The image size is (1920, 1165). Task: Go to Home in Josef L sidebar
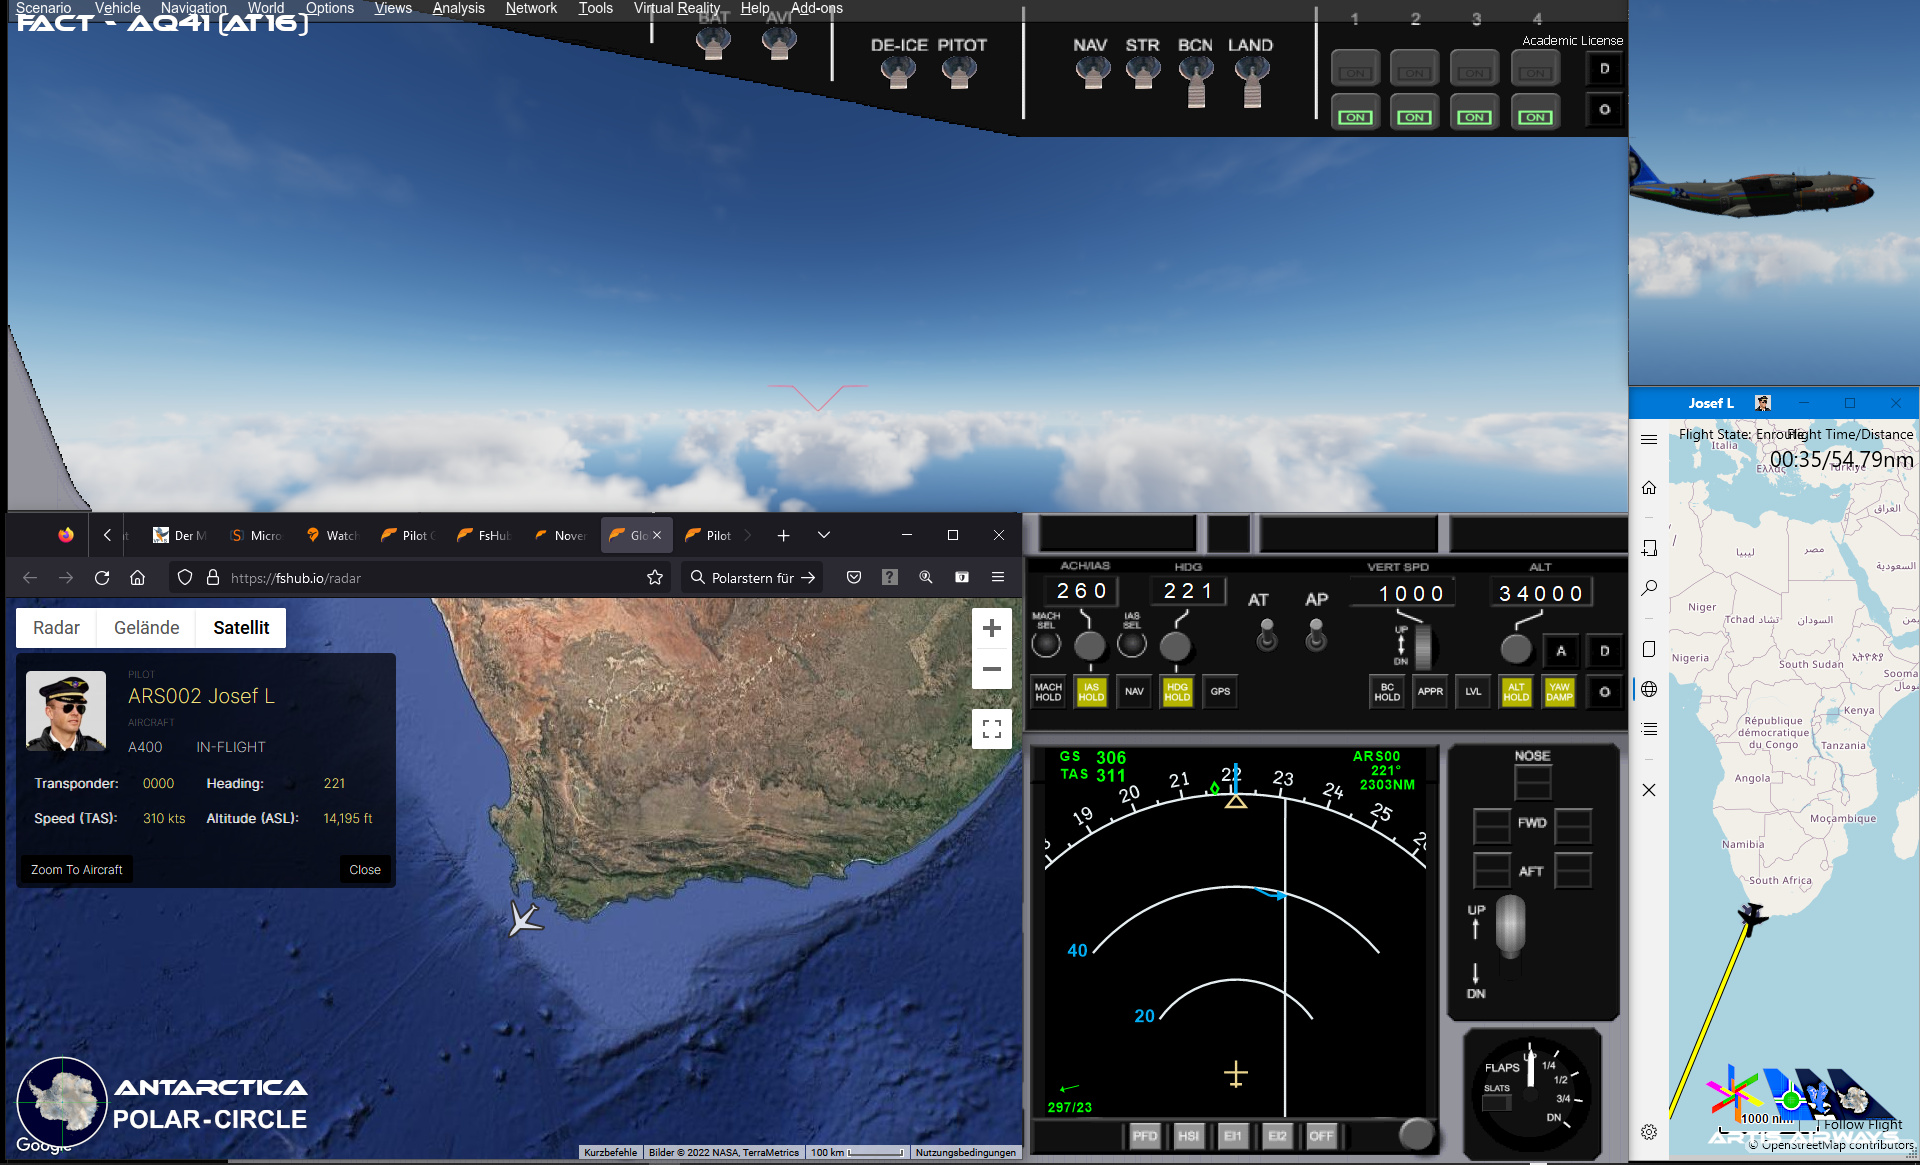[1649, 487]
